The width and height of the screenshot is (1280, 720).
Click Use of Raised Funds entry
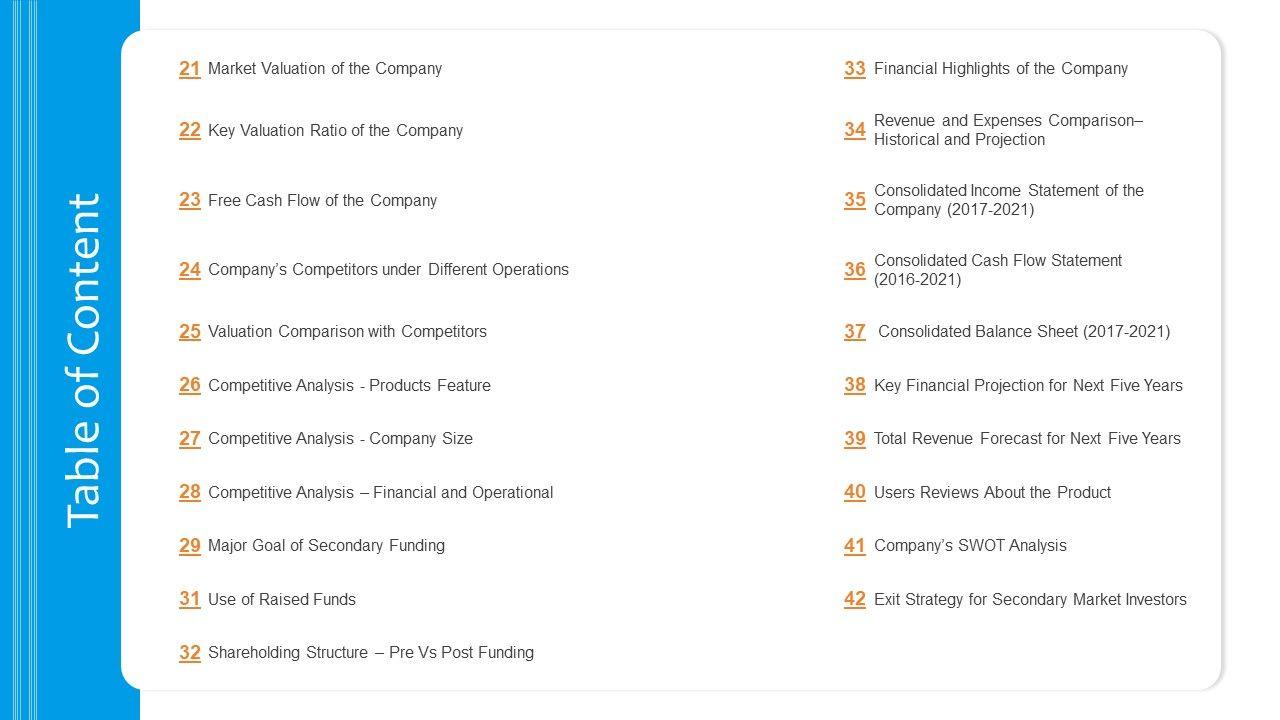point(281,599)
